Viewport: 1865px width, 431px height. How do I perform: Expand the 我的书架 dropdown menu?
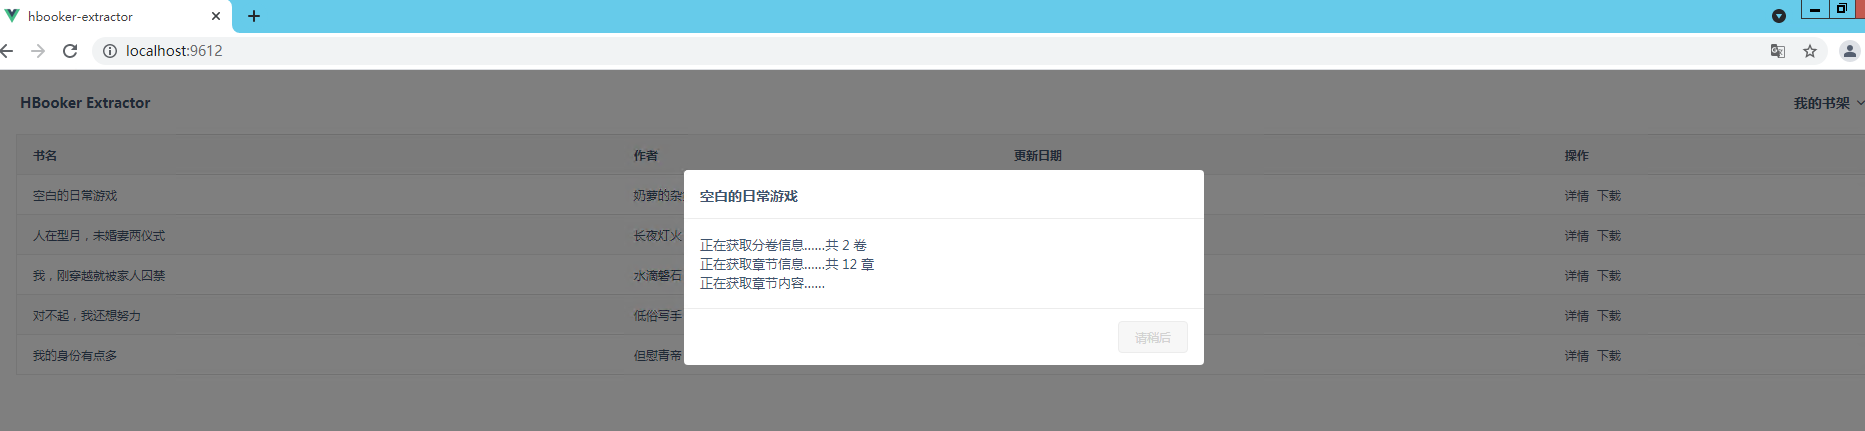[1828, 103]
